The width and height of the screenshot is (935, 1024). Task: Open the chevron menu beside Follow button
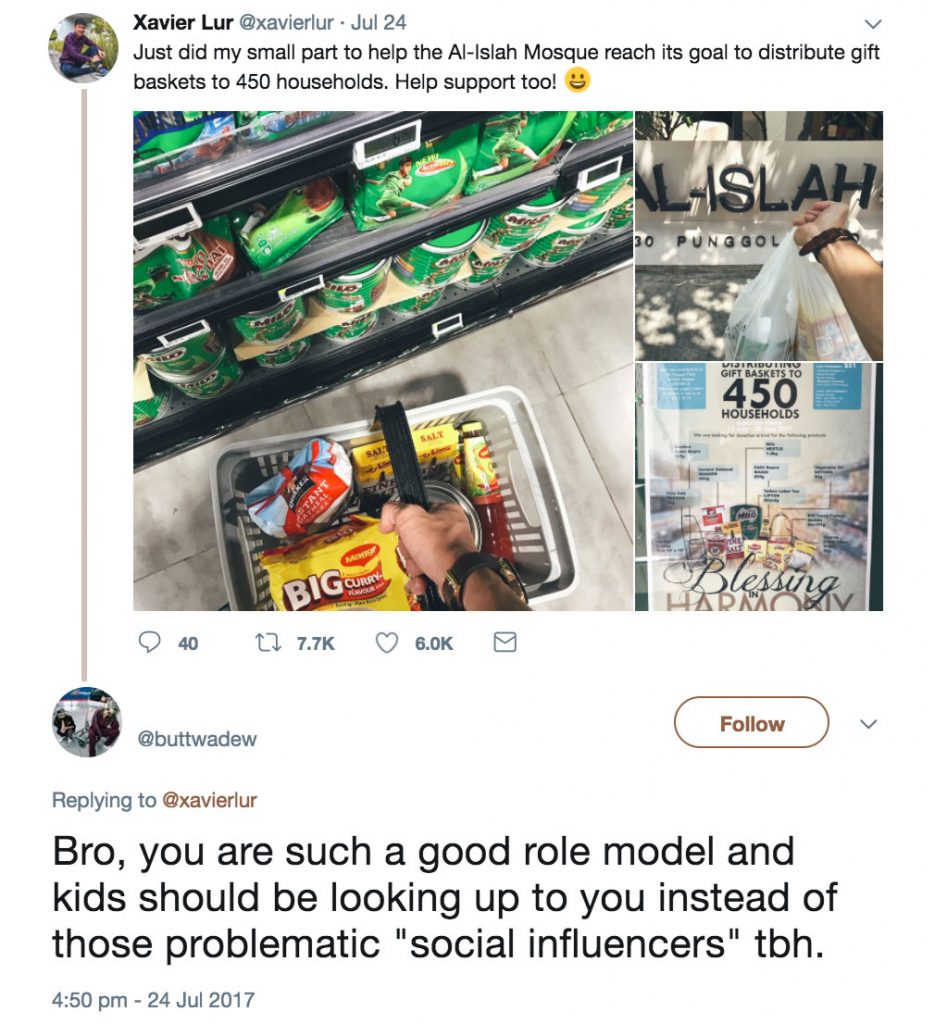[x=868, y=724]
